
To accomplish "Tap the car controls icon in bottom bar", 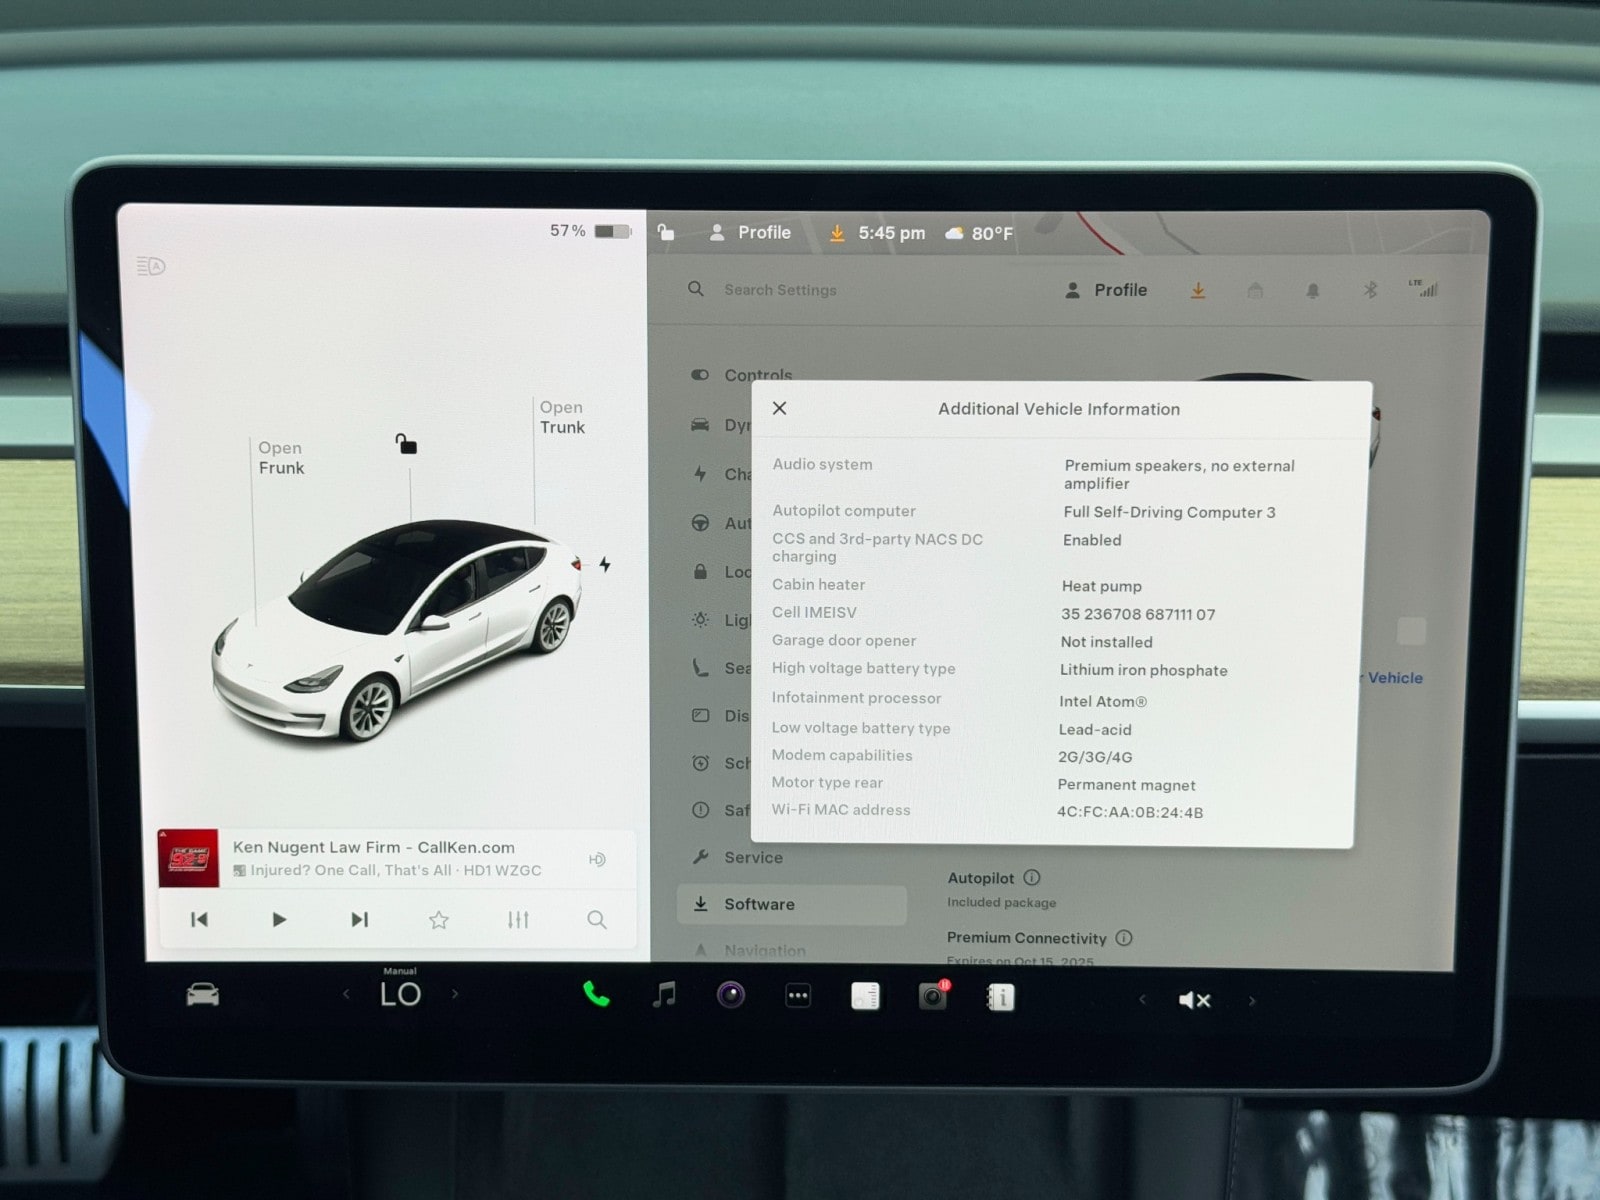I will pyautogui.click(x=203, y=994).
